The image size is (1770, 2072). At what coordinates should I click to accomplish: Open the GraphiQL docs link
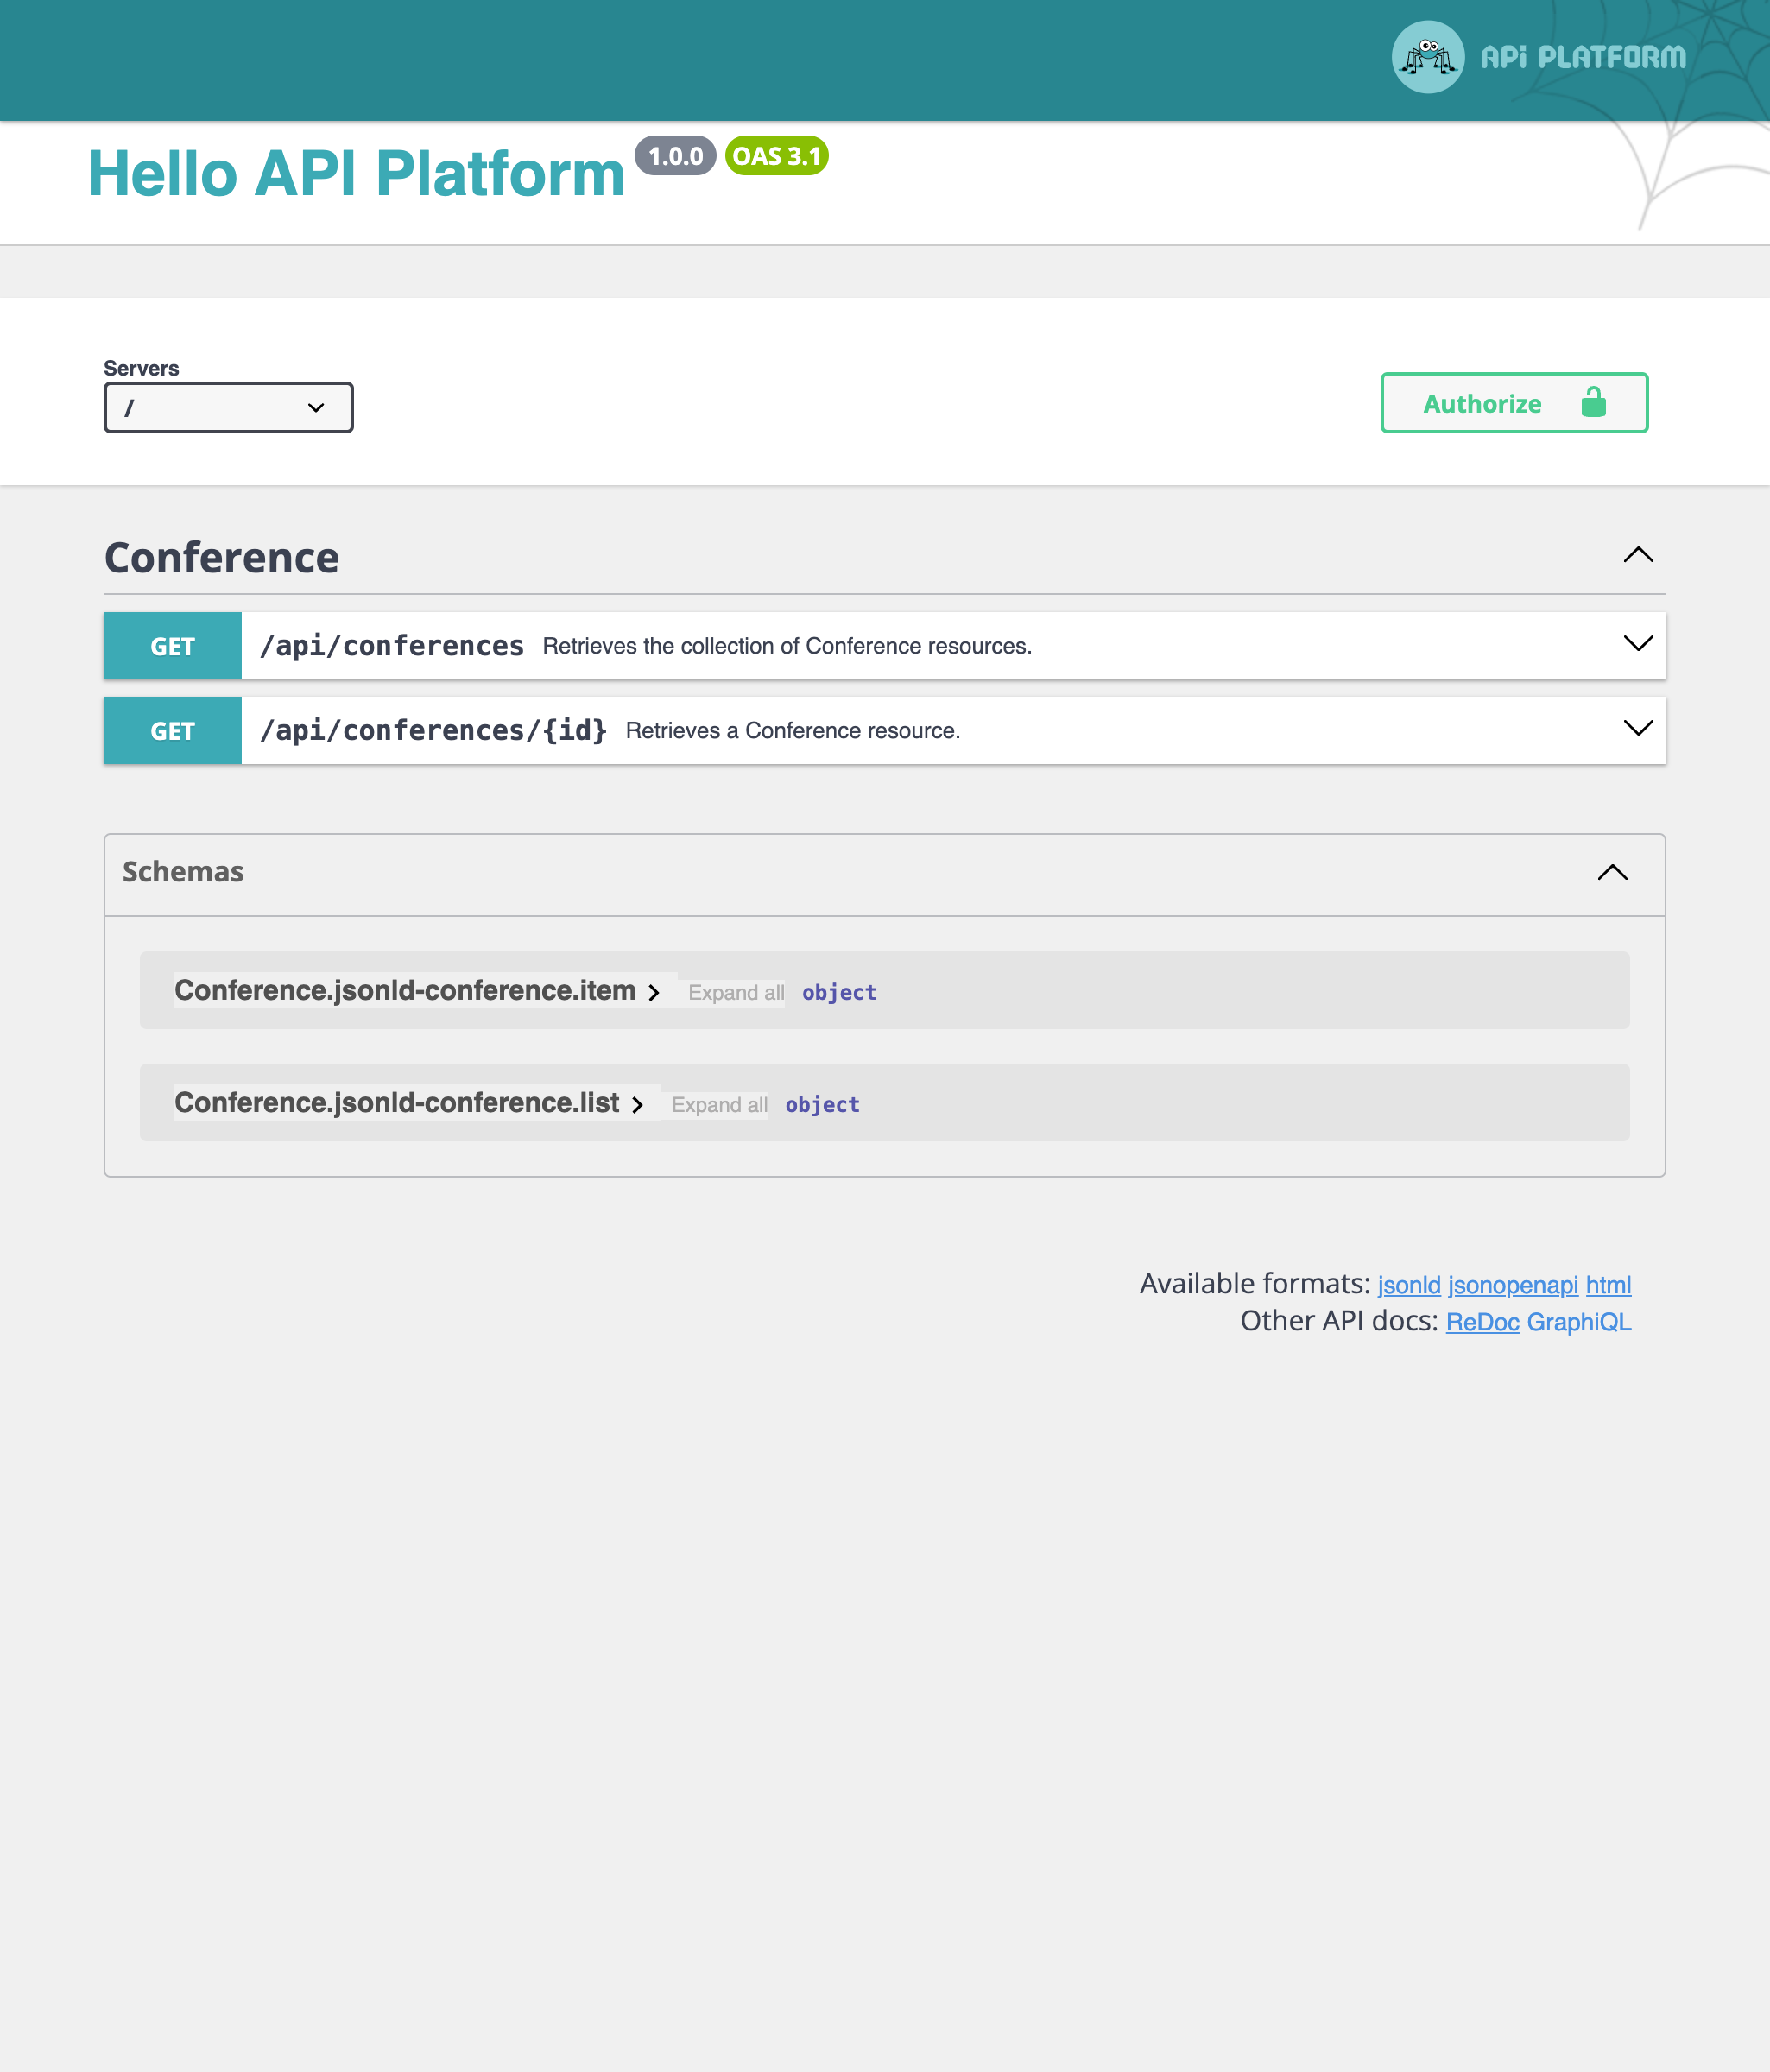tap(1580, 1321)
